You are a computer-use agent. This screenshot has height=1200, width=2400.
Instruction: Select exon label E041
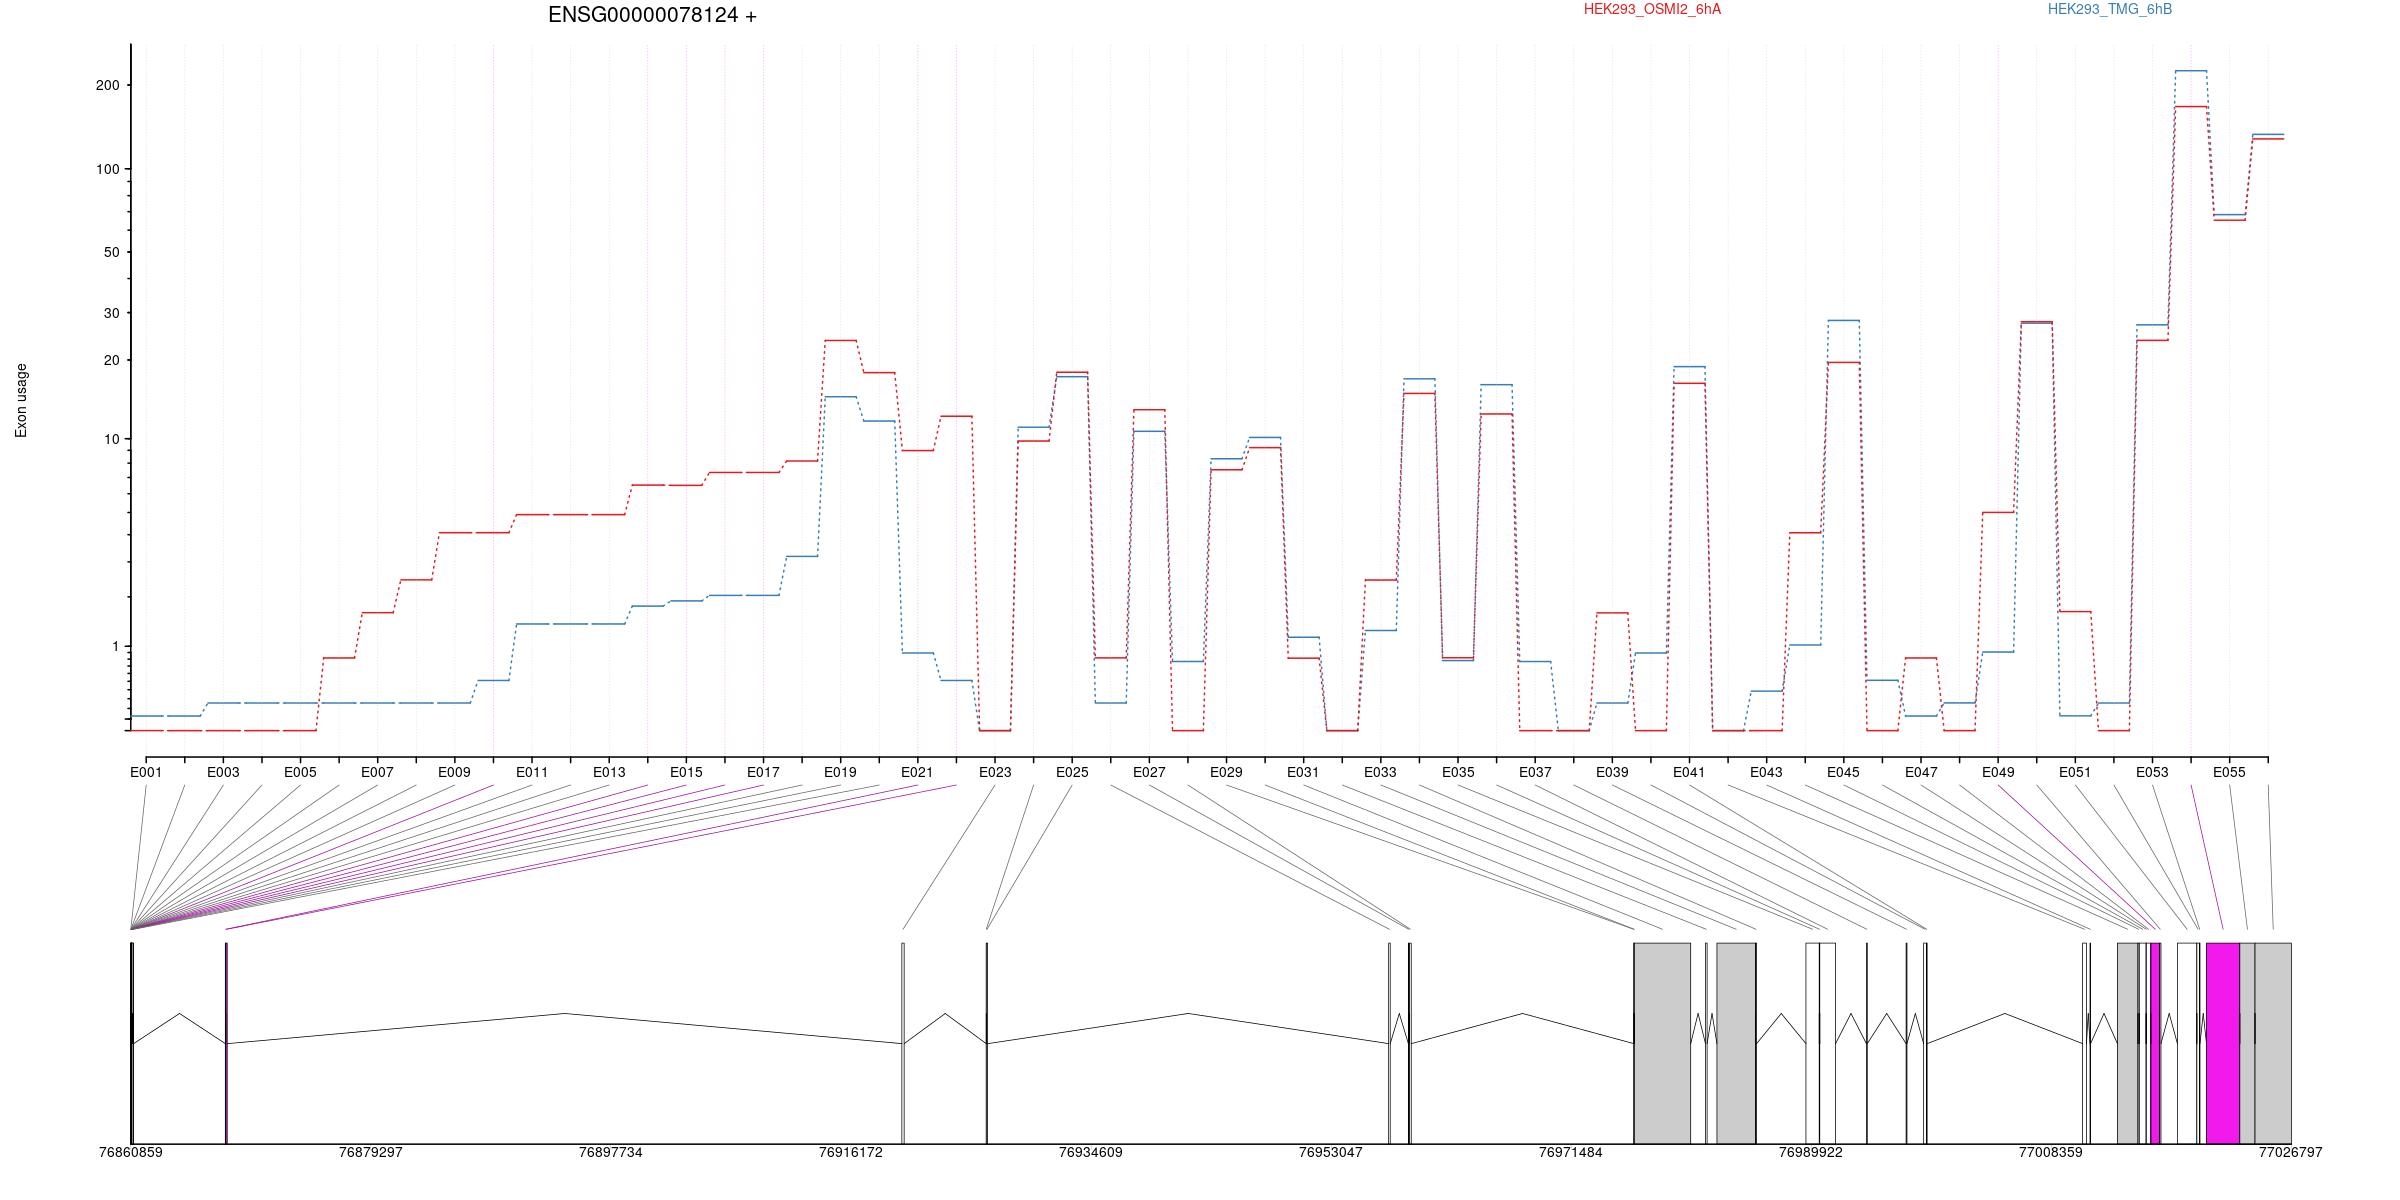point(1689,772)
